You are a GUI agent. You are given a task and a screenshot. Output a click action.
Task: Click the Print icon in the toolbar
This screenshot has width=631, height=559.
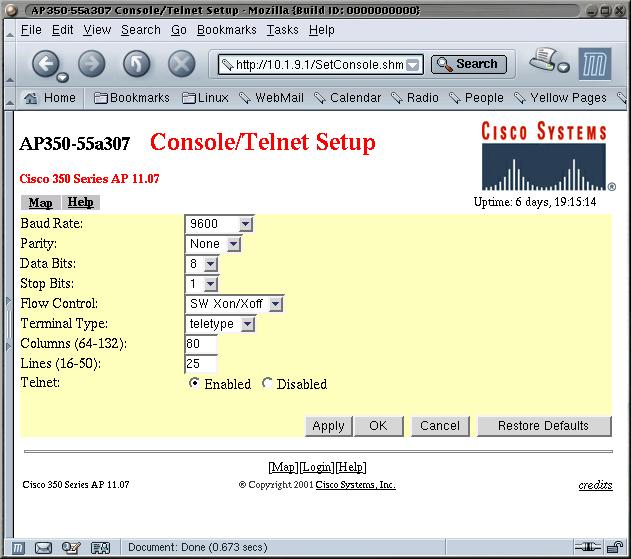544,59
